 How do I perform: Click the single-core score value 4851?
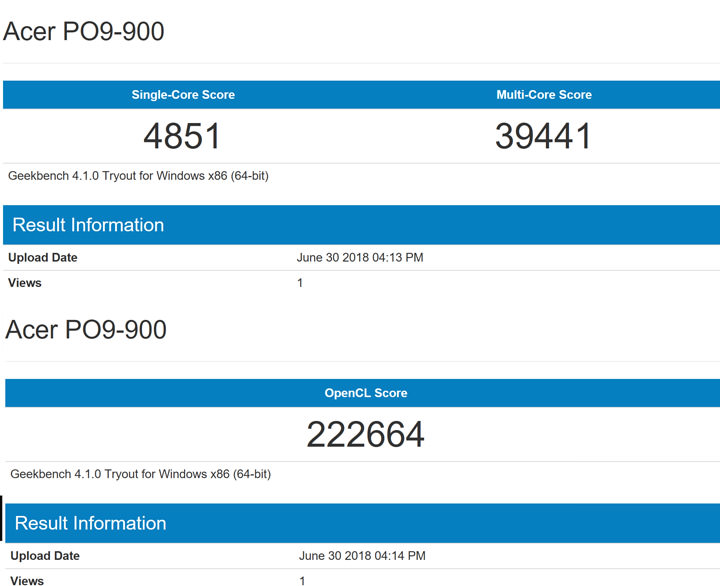pos(182,136)
